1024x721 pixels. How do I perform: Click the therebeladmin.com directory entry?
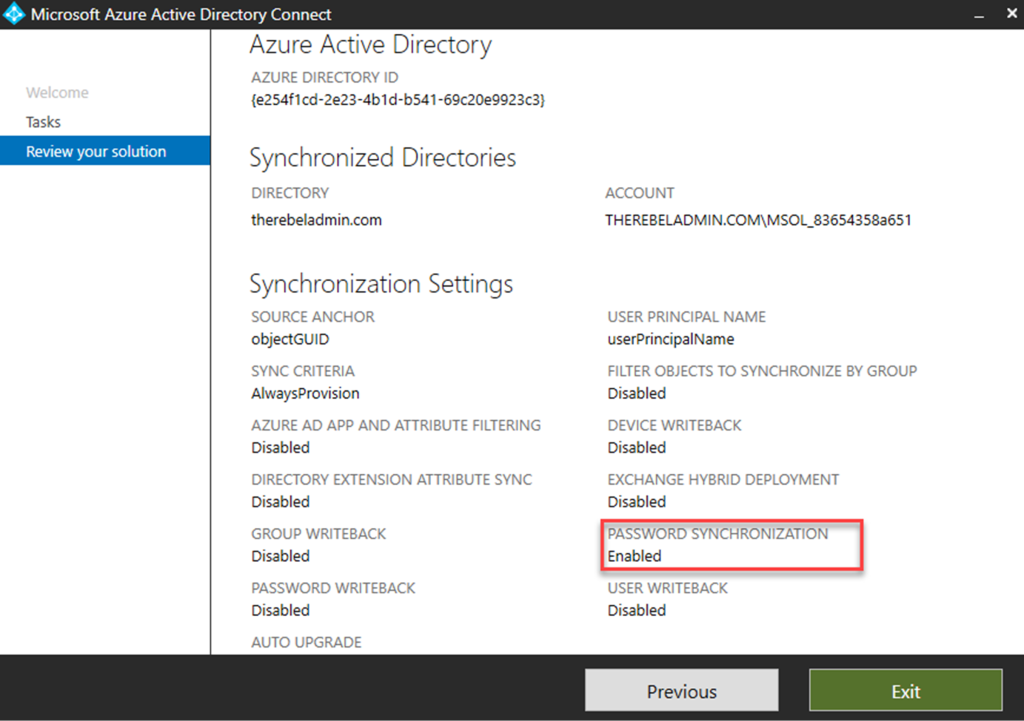tap(317, 220)
